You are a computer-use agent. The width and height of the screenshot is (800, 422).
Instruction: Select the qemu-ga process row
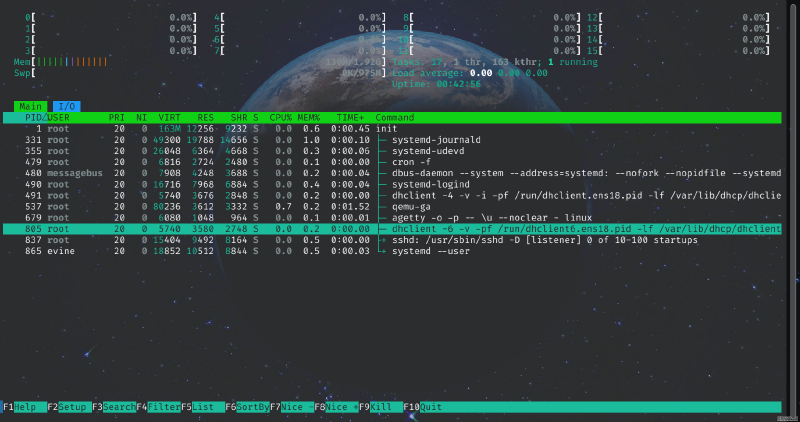(392, 207)
